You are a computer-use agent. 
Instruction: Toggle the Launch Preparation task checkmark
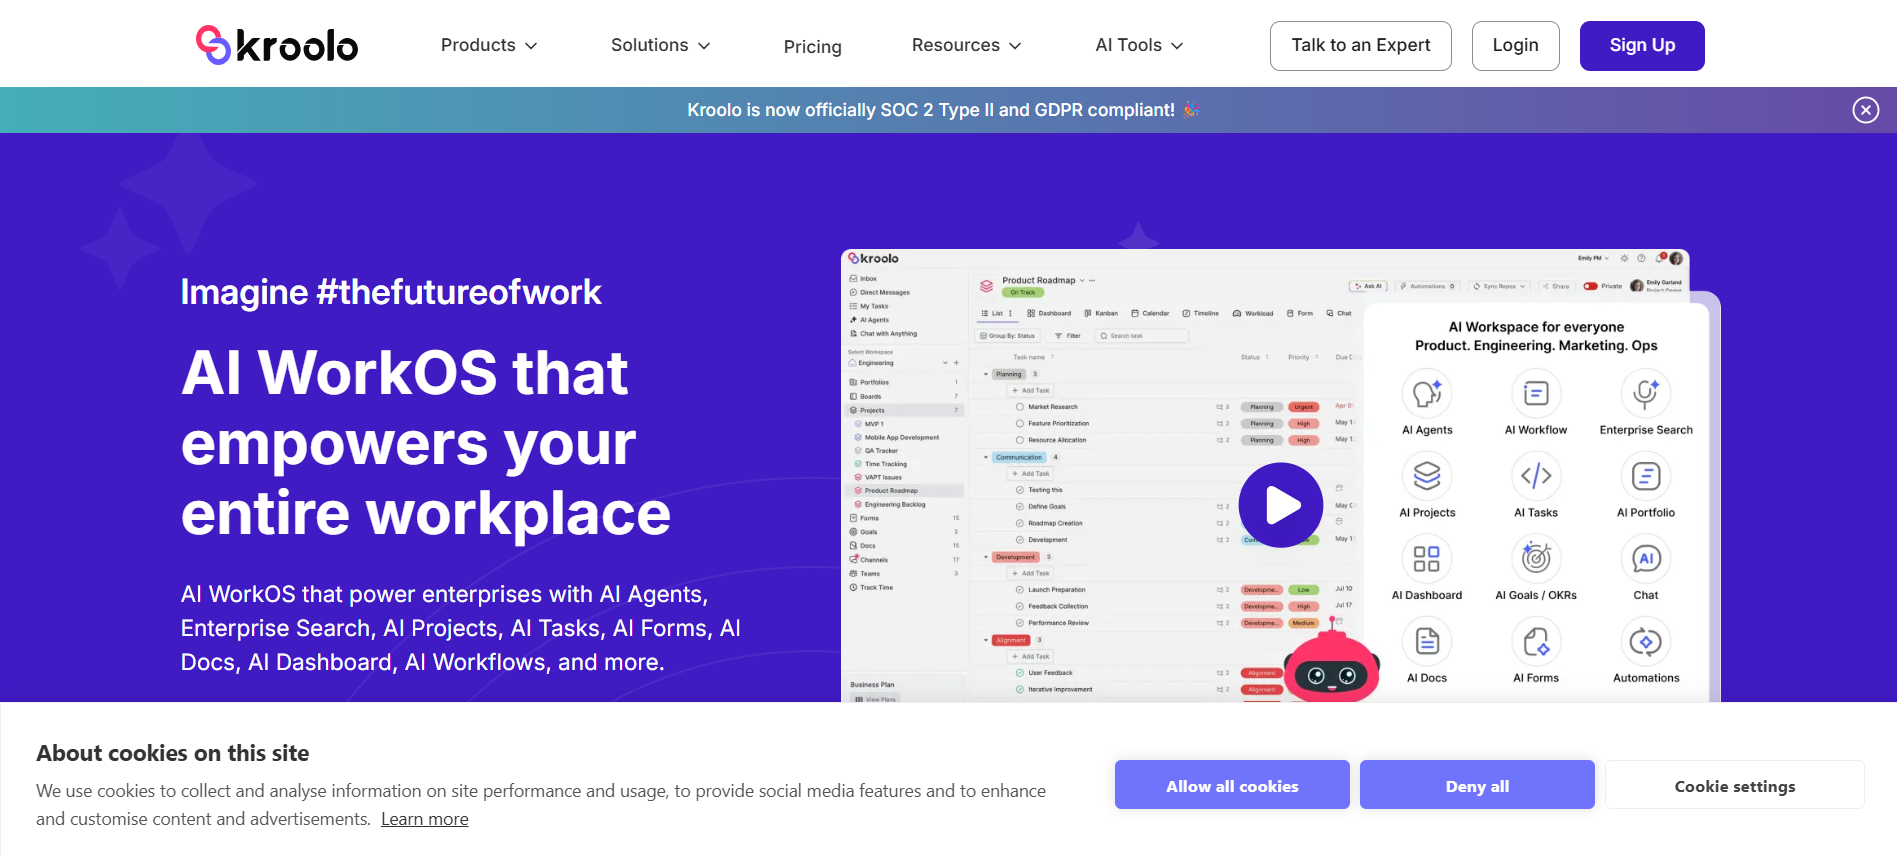[x=1019, y=590]
